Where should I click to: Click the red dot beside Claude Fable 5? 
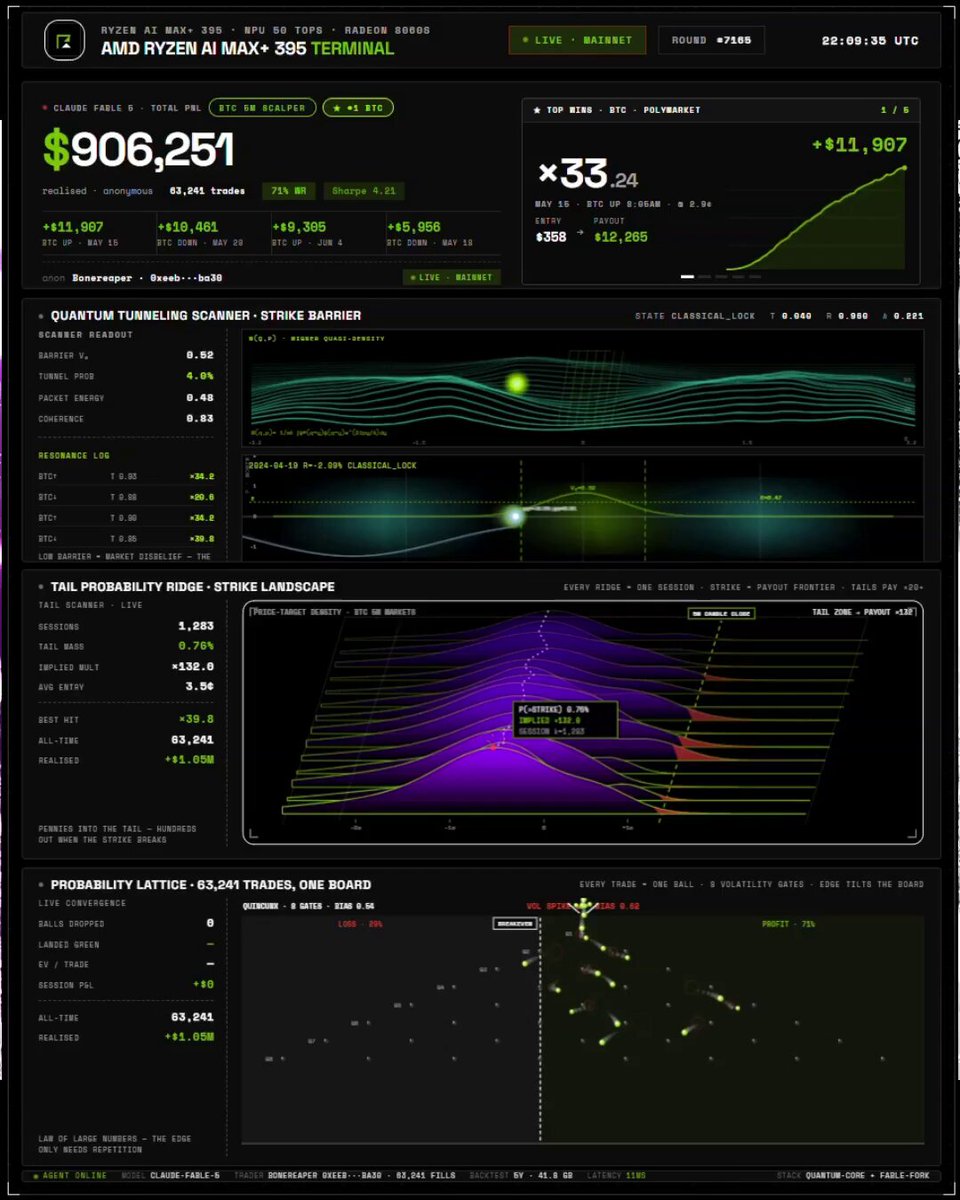(x=45, y=107)
